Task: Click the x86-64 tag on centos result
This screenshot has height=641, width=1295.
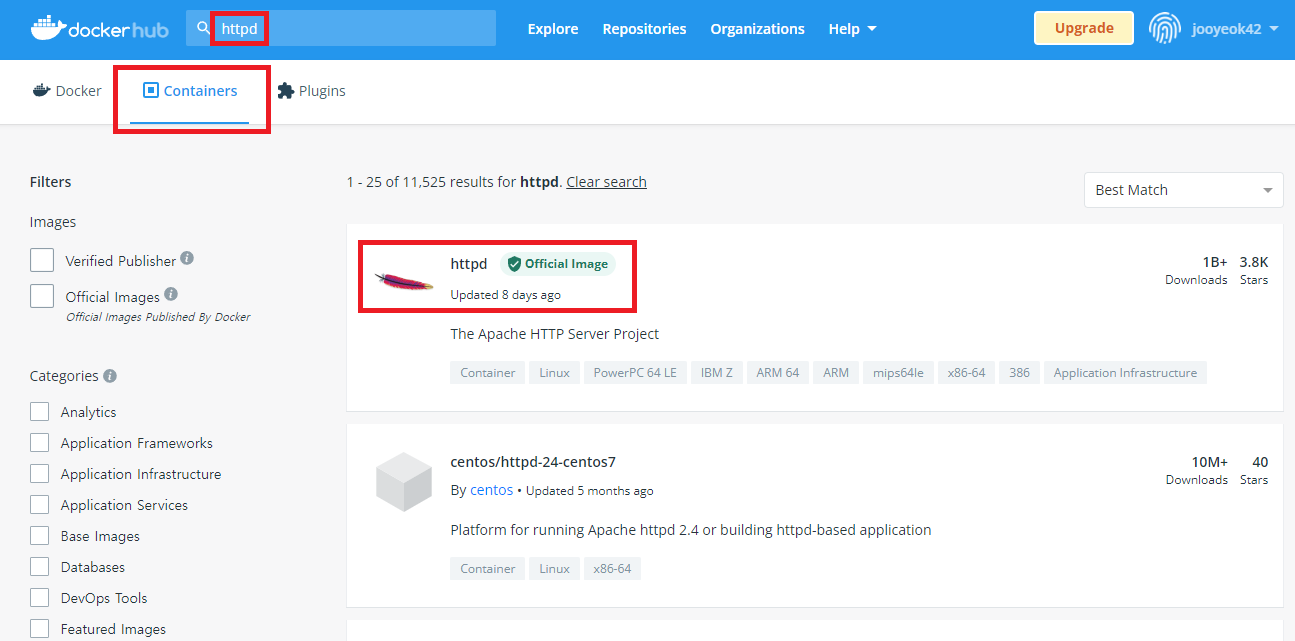Action: (x=613, y=569)
